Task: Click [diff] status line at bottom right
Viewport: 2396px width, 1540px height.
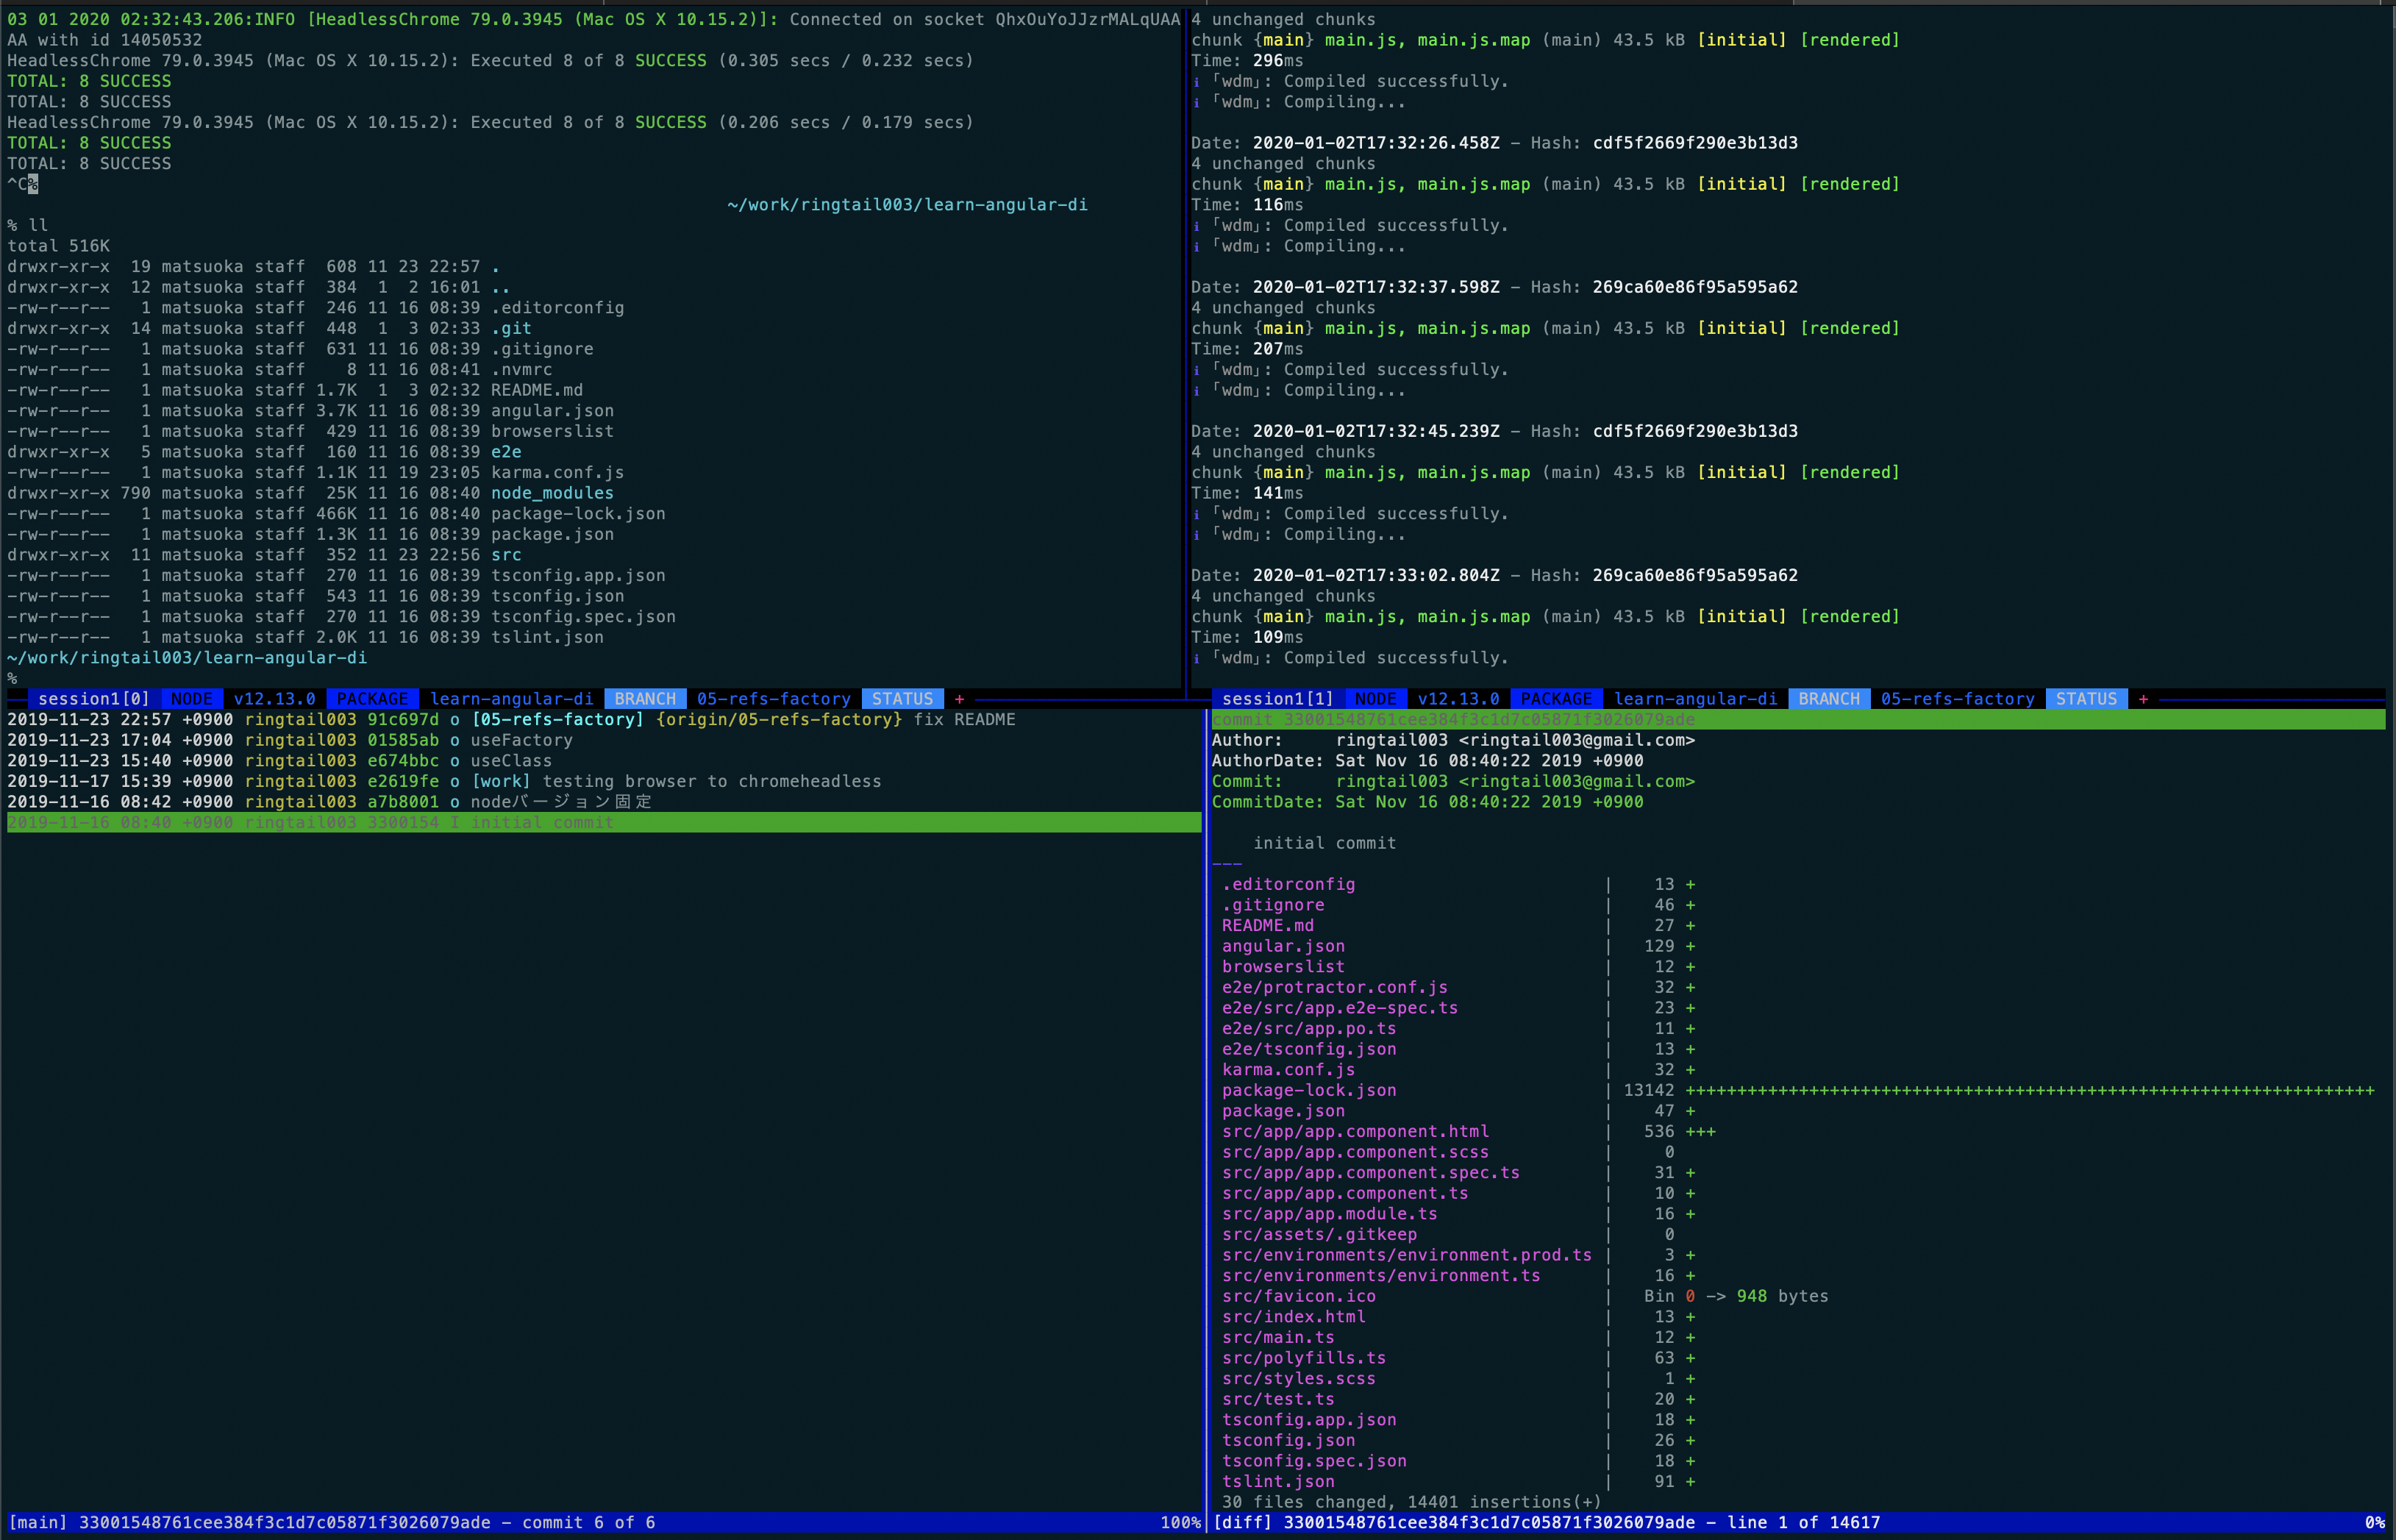Action: pyautogui.click(x=1799, y=1523)
